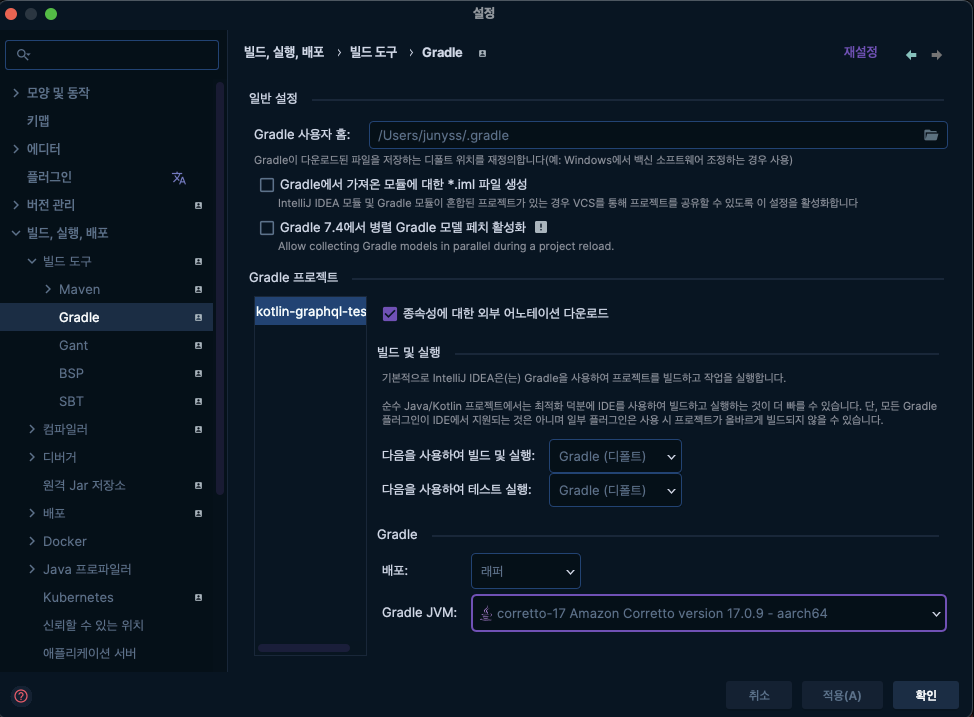974x717 pixels.
Task: Enable *.iml 파일 생성 checkbox
Action: (x=267, y=185)
